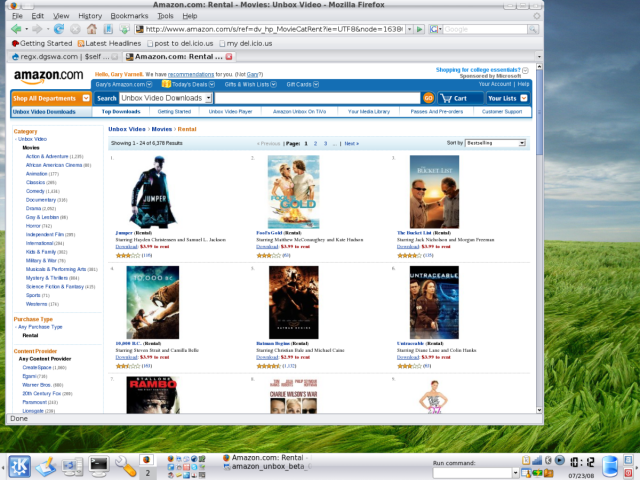Viewport: 640px width, 480px height.
Task: Click the Fool's Gold poster thumbnail
Action: point(293,192)
